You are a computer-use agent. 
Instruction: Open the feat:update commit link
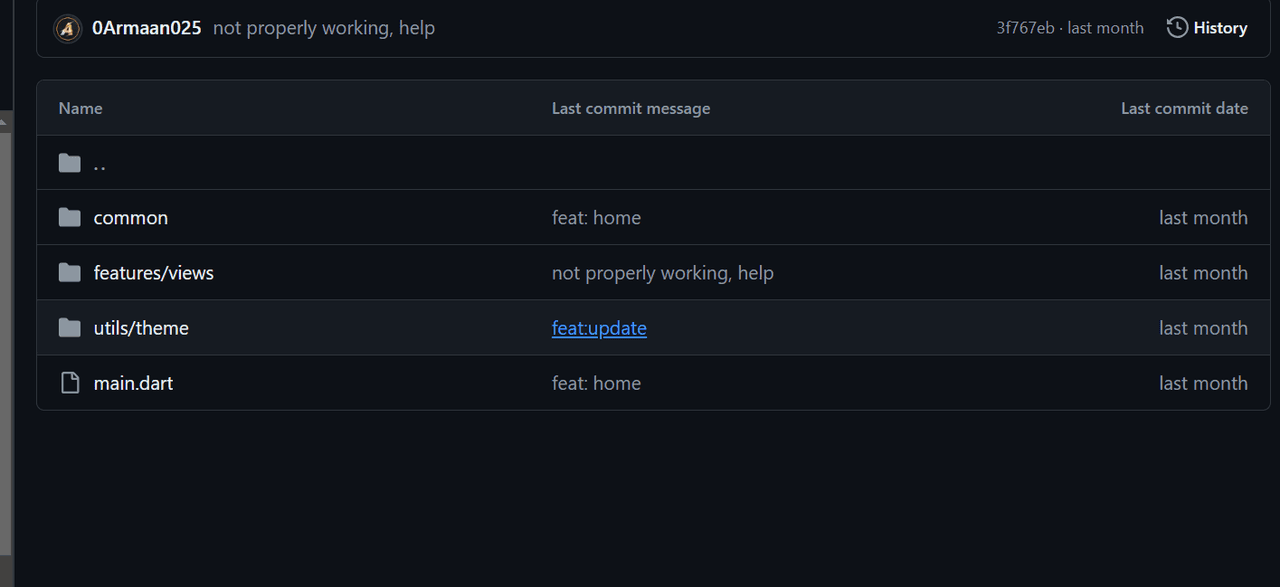[599, 328]
